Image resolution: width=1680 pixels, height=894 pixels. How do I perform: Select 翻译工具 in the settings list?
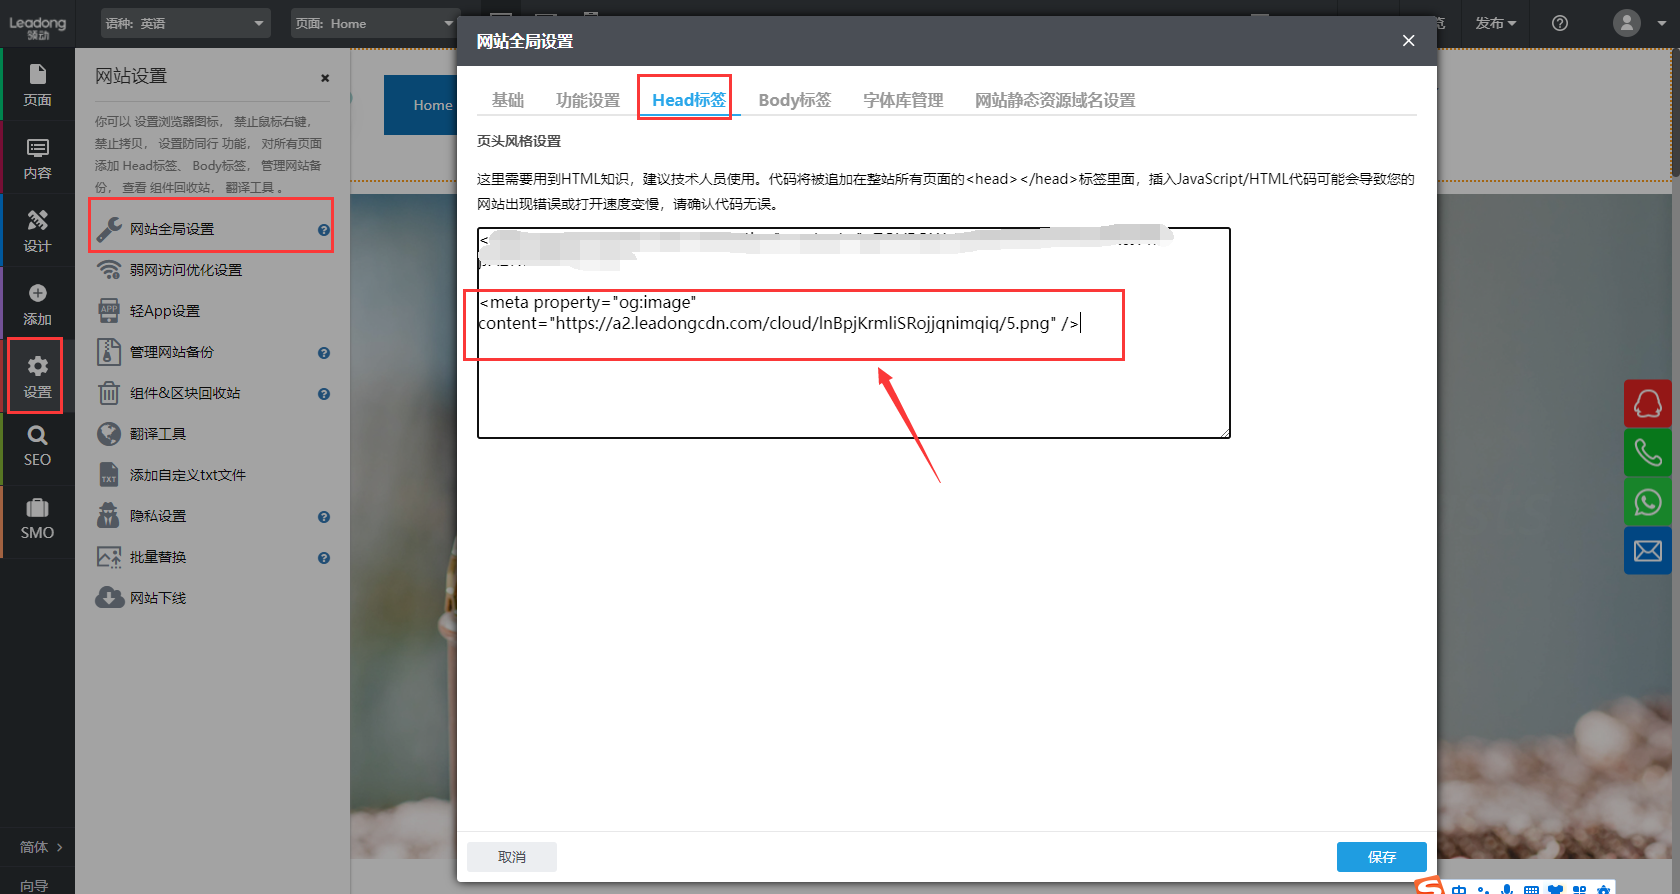[158, 434]
